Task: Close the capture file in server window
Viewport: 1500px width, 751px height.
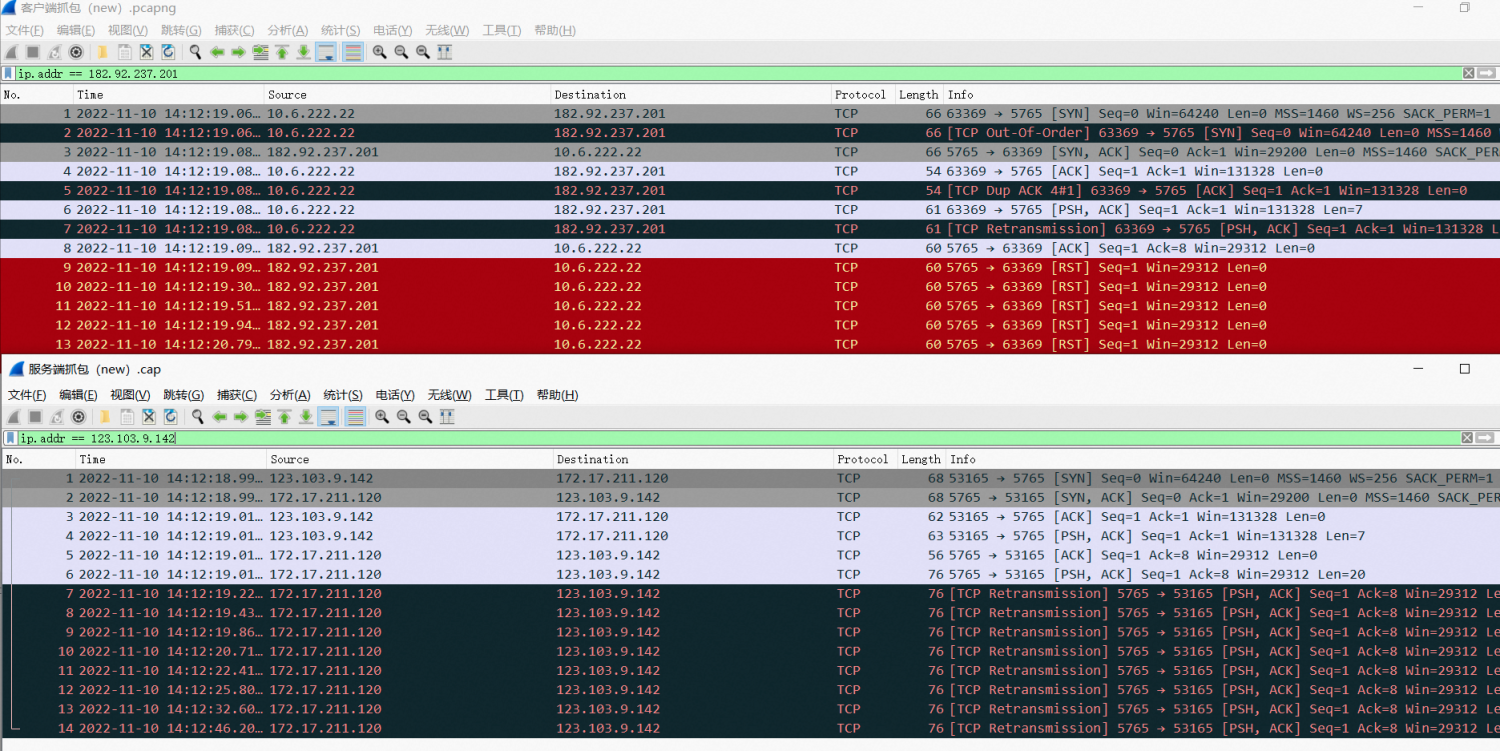Action: [x=148, y=417]
